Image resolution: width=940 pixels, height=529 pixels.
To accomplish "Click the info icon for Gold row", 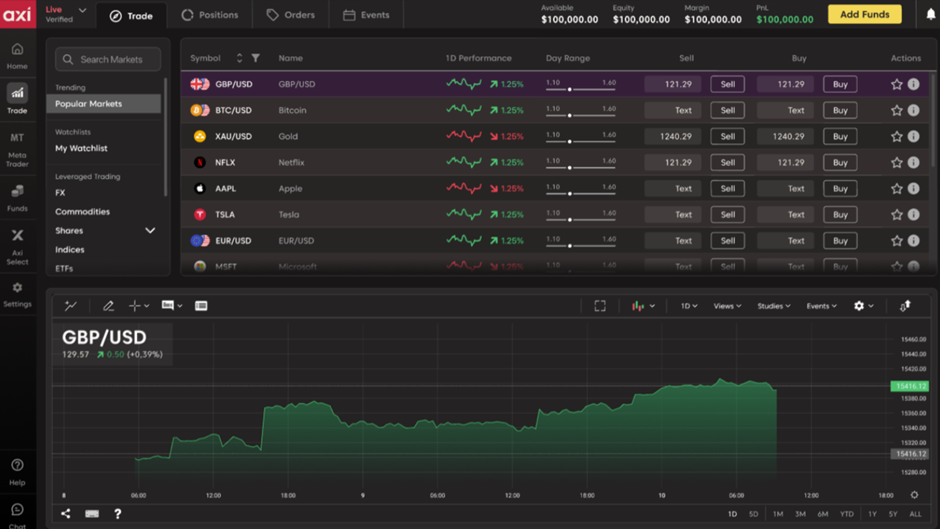I will click(913, 137).
